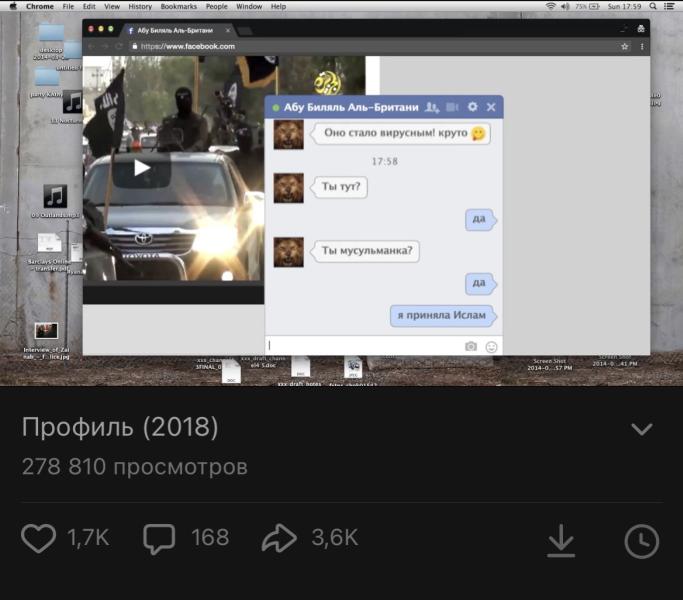Click the chat message input field
683x600 pixels.
point(364,346)
